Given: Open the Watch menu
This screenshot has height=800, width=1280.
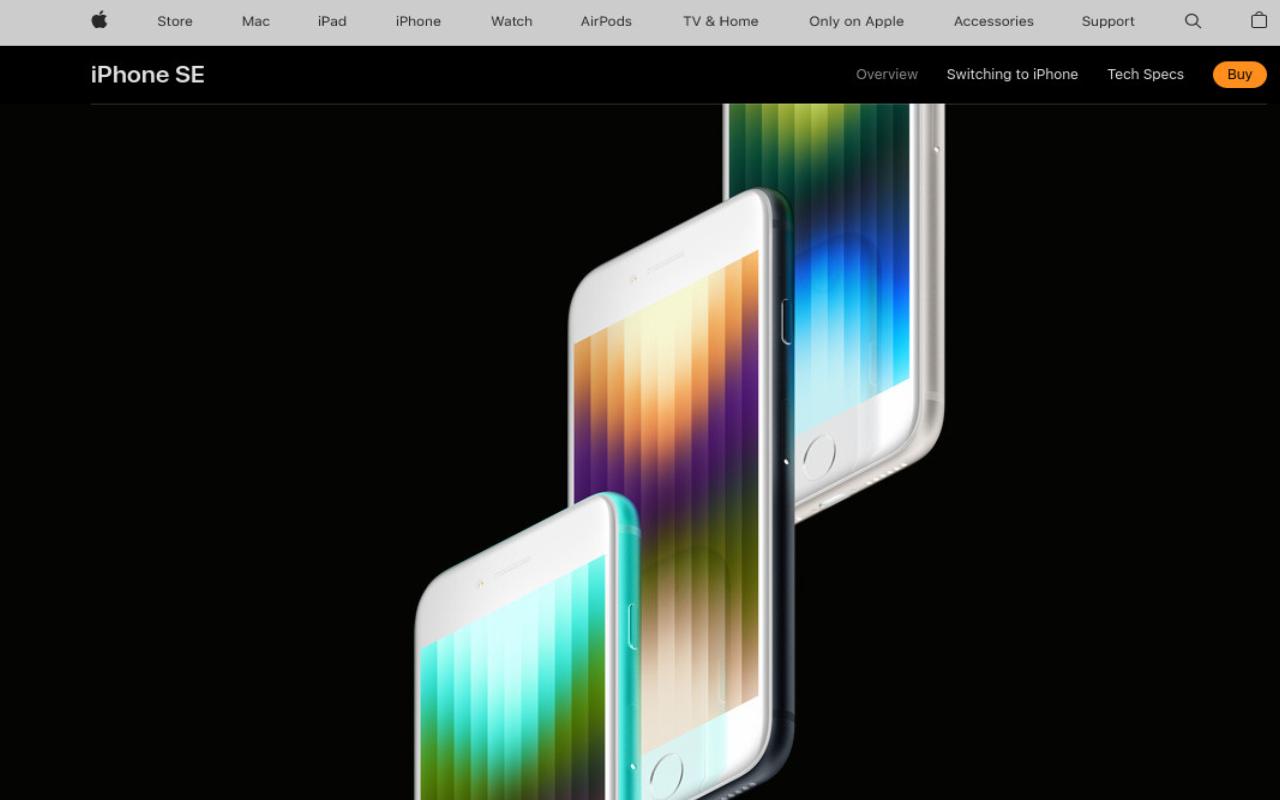Looking at the screenshot, I should click(x=511, y=21).
